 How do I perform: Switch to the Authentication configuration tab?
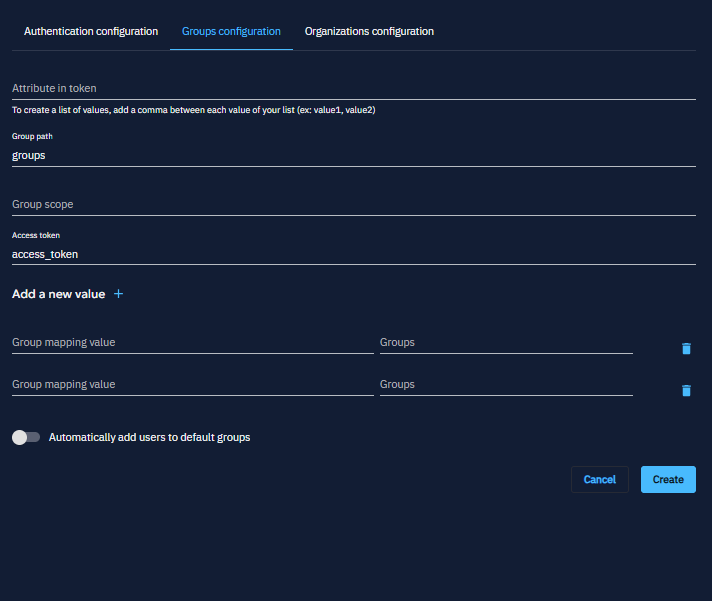[91, 31]
